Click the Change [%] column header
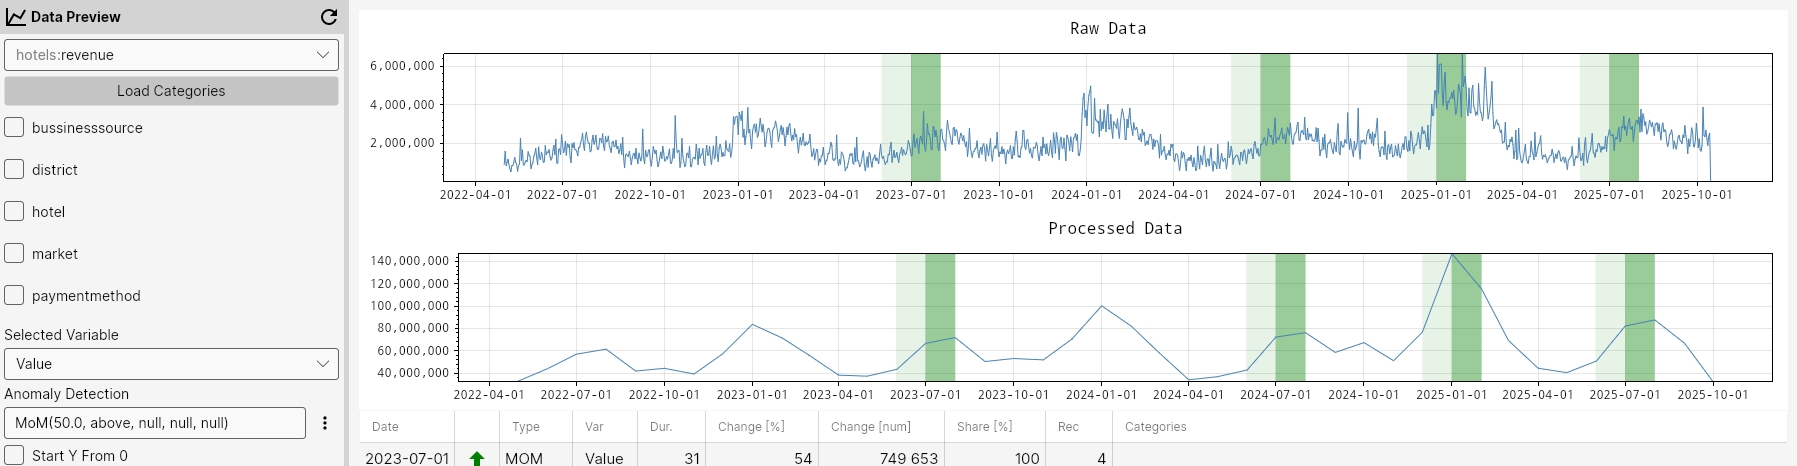 click(x=751, y=427)
